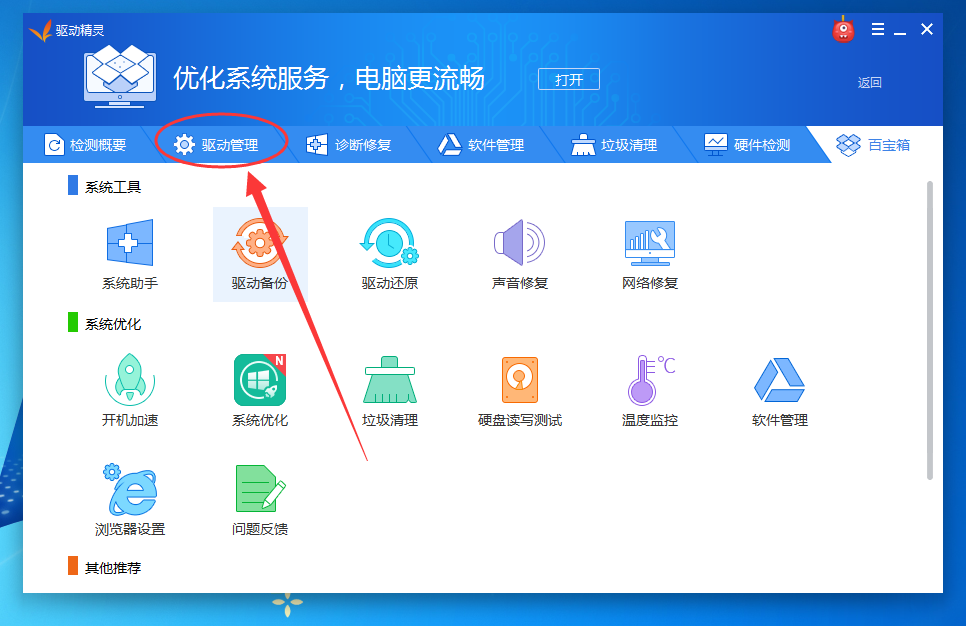Launch 开机加速 boot accelerator

(x=129, y=390)
